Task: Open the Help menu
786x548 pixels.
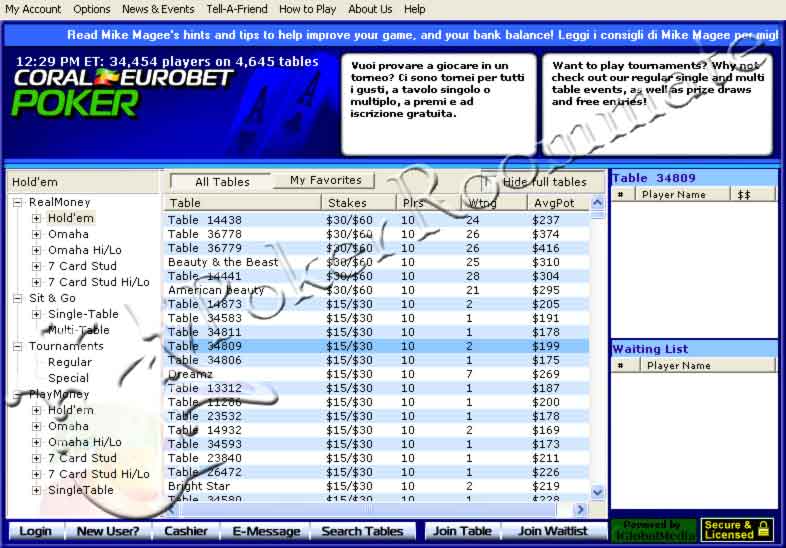Action: [415, 9]
